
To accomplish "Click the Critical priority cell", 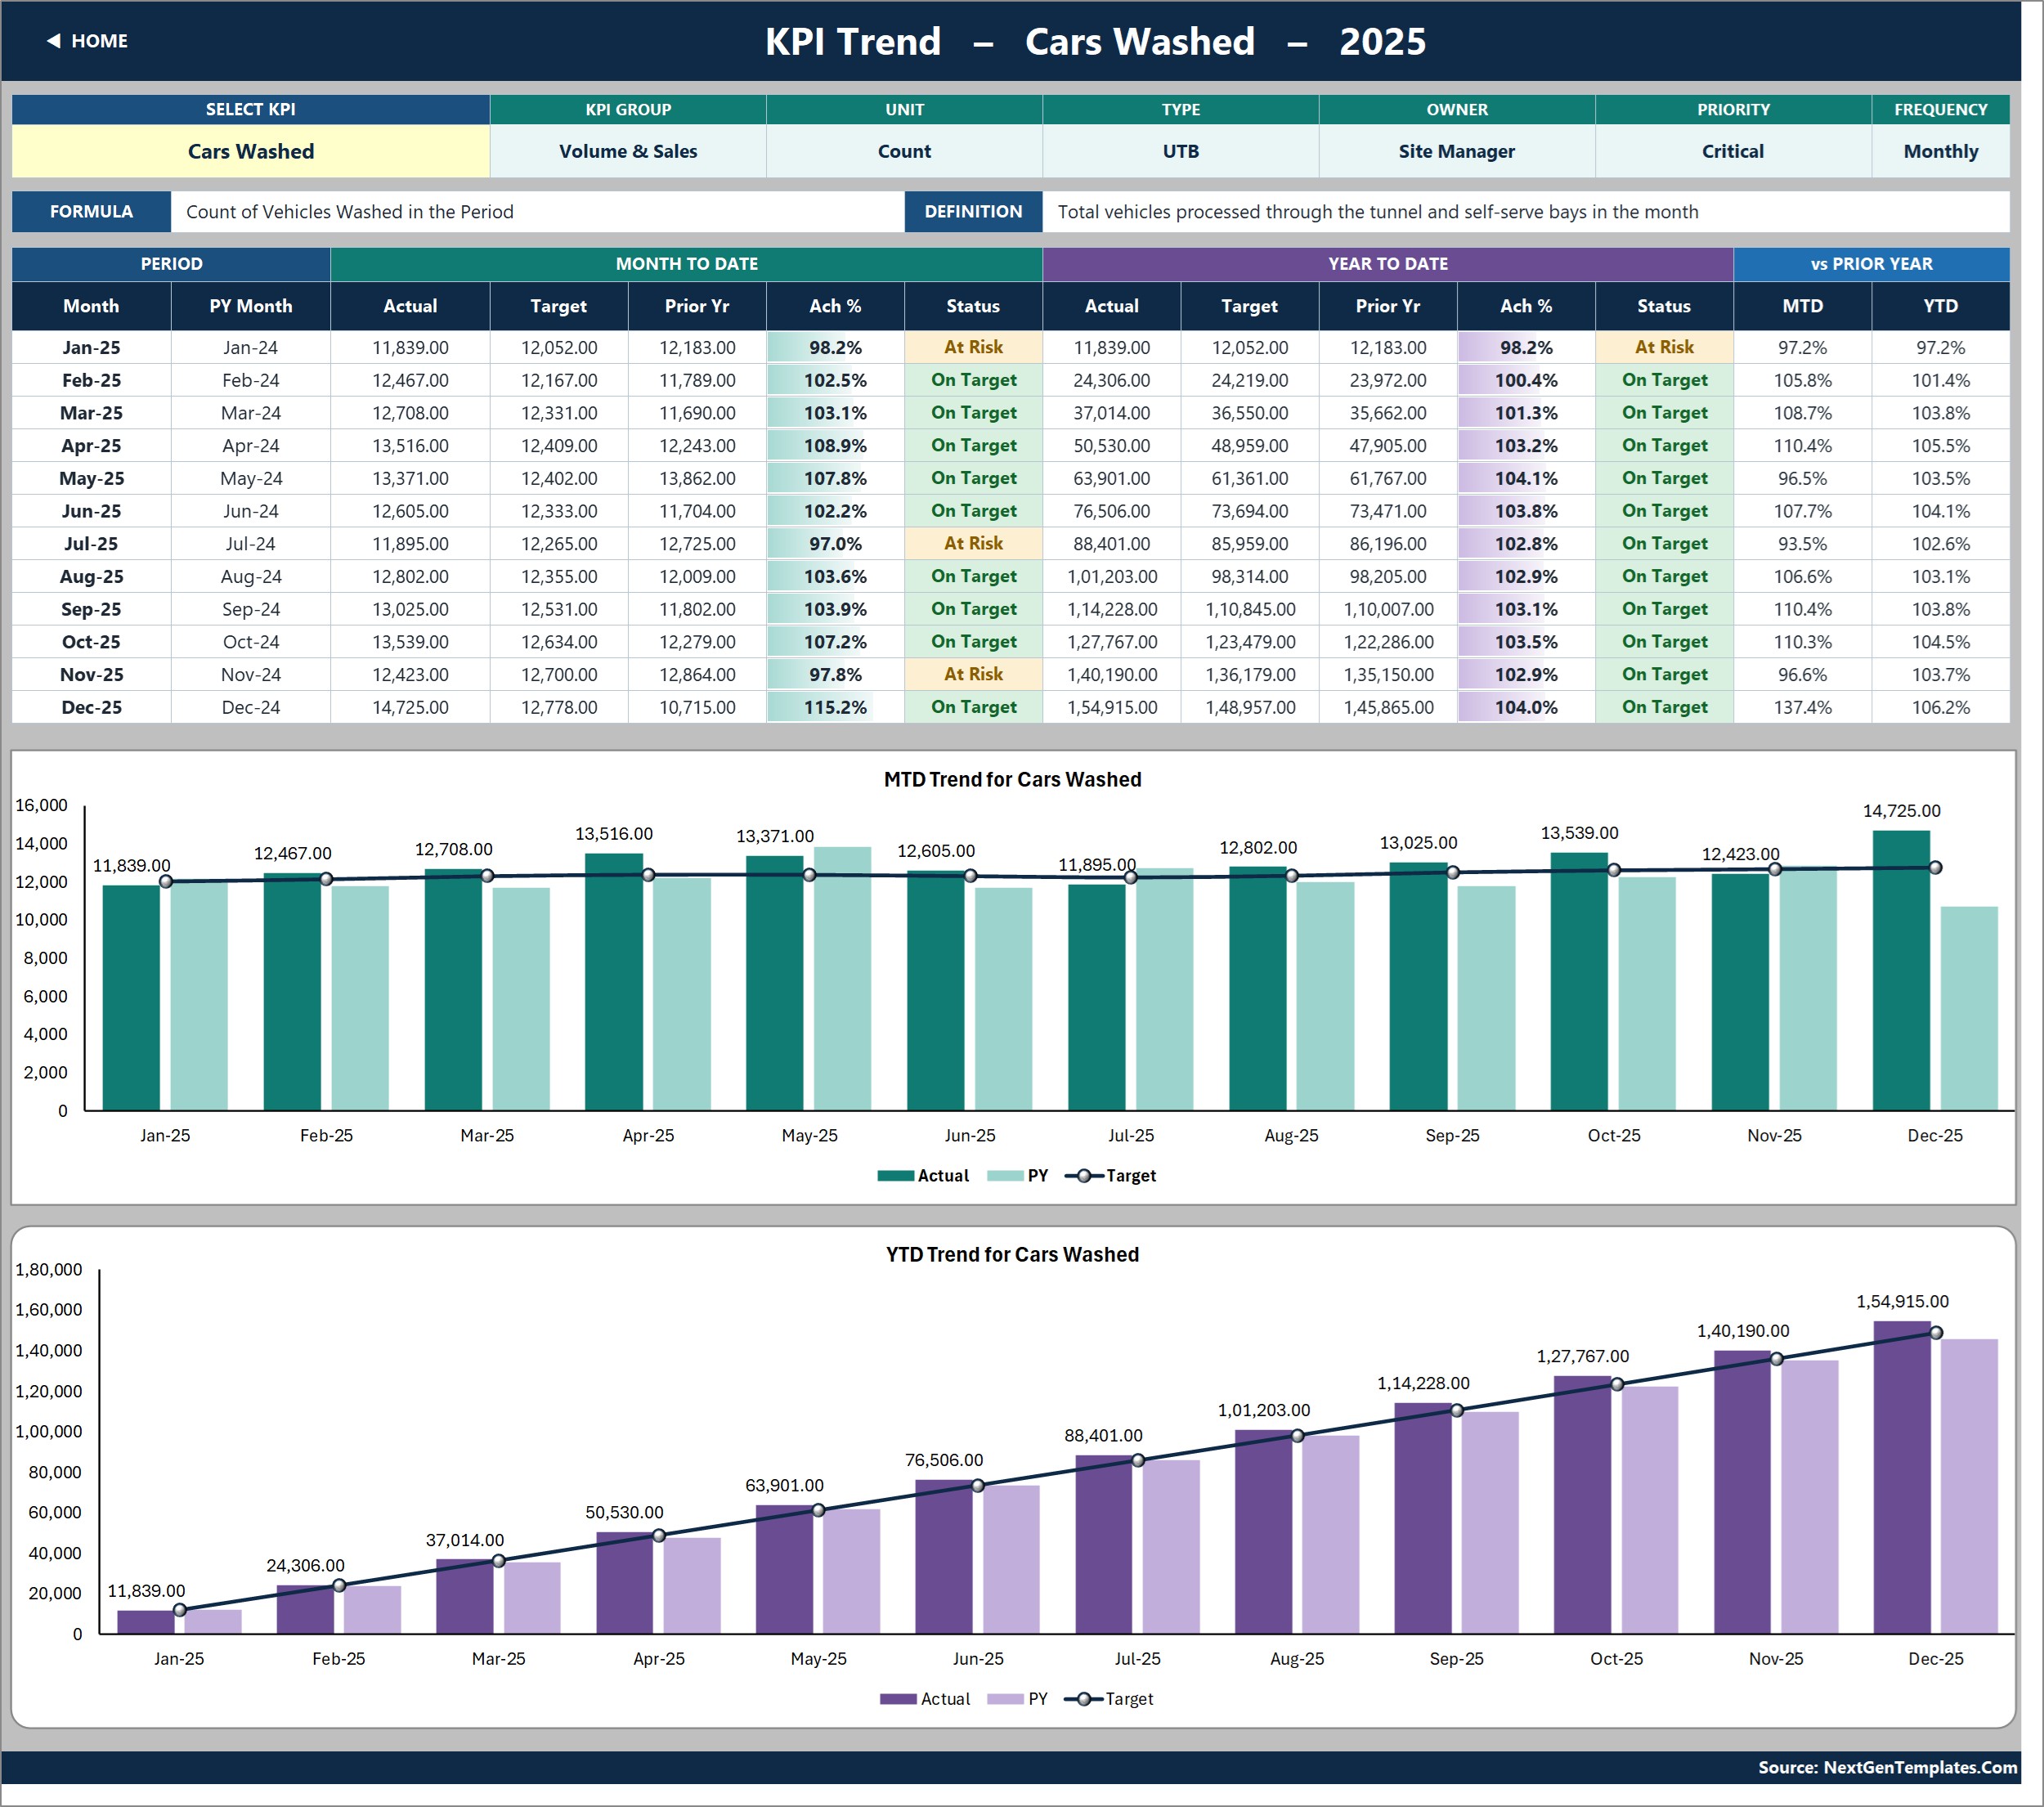I will click(1733, 151).
